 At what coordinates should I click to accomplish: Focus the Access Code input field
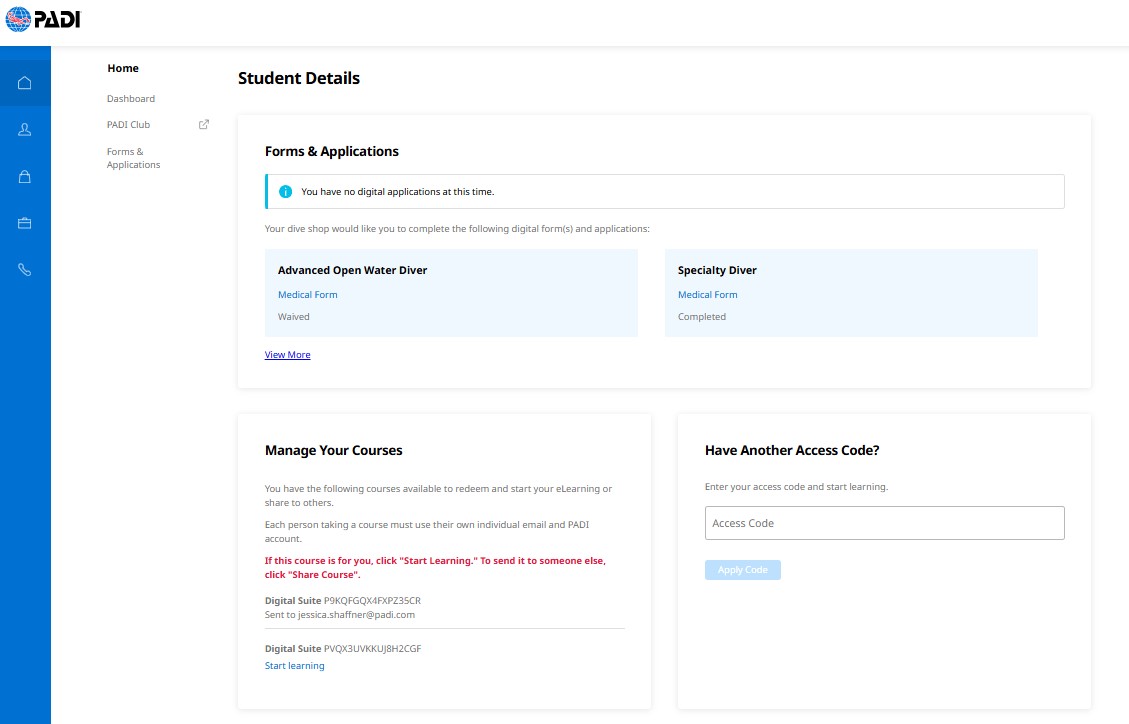[x=884, y=523]
